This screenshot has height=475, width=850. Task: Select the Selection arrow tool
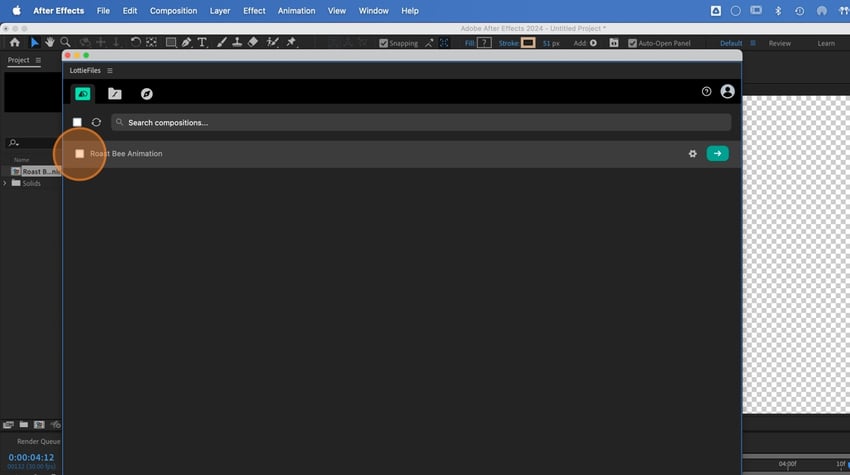34,42
